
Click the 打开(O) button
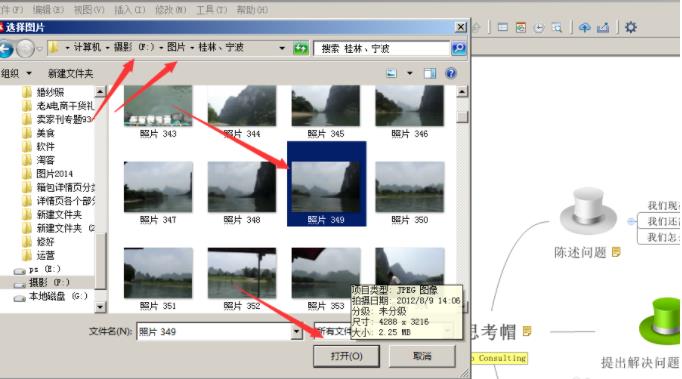[346, 356]
